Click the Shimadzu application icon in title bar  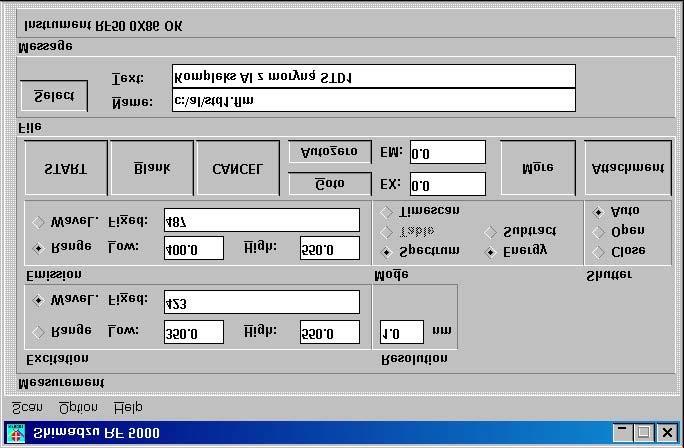(16, 434)
